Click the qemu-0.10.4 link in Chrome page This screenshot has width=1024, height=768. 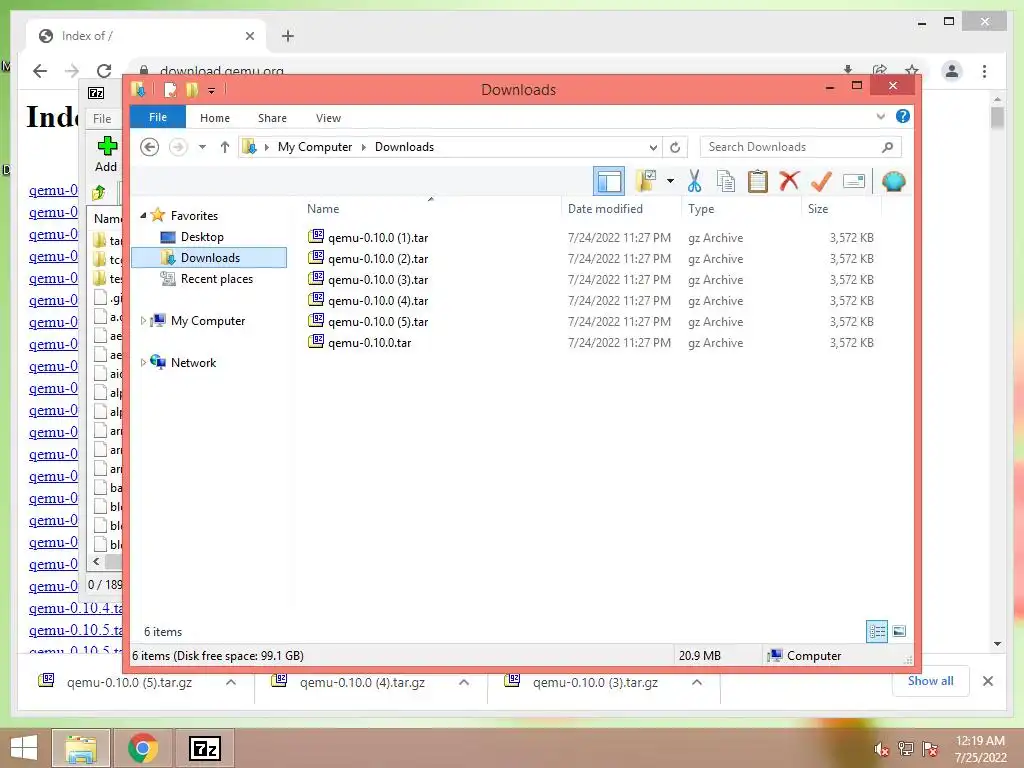(x=75, y=608)
